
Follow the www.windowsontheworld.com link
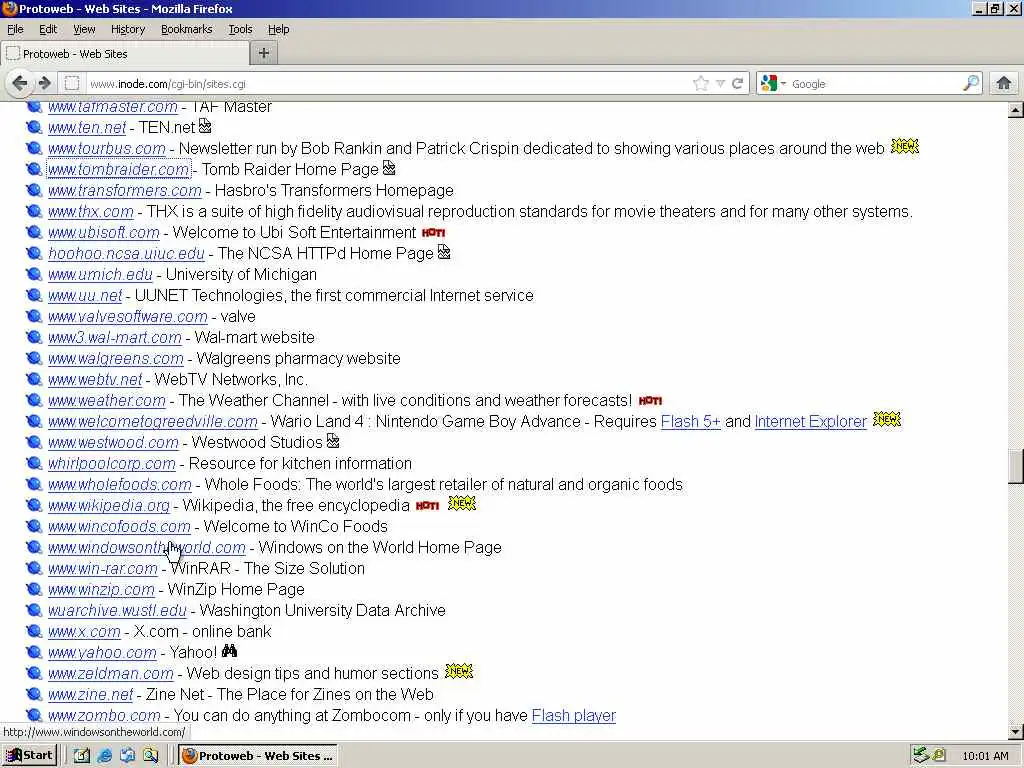[146, 547]
